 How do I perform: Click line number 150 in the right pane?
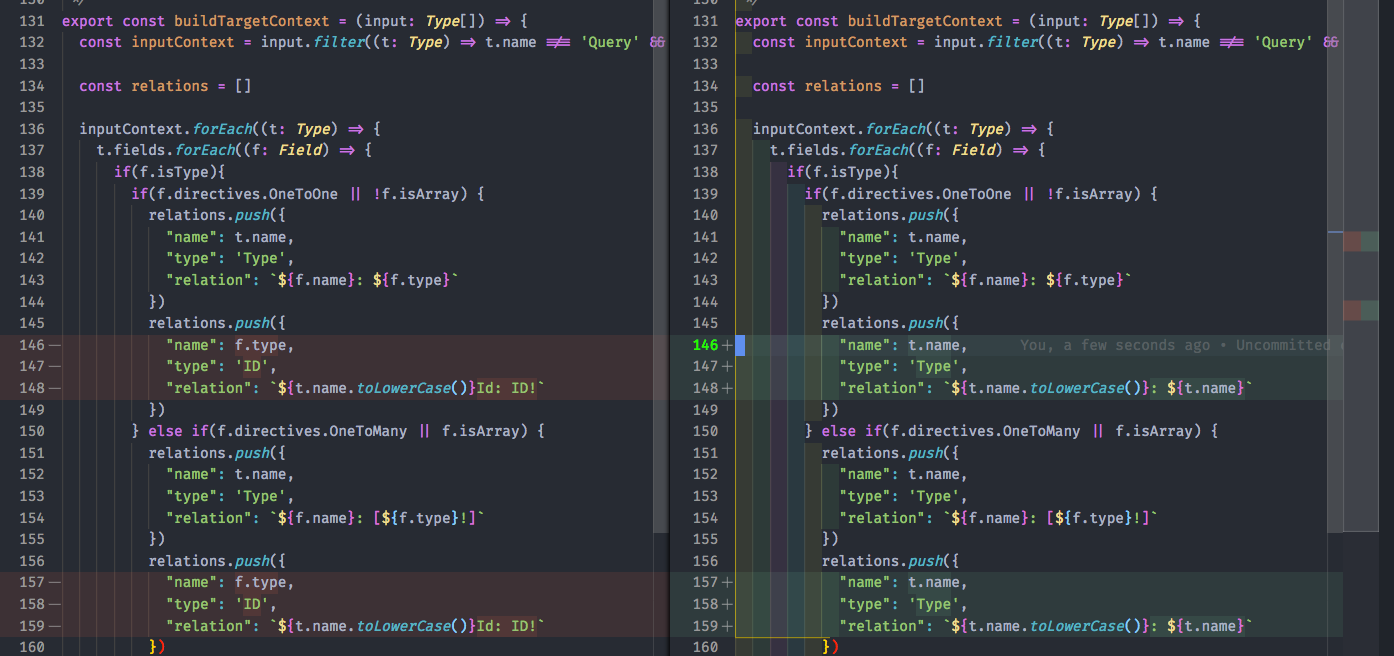(705, 431)
